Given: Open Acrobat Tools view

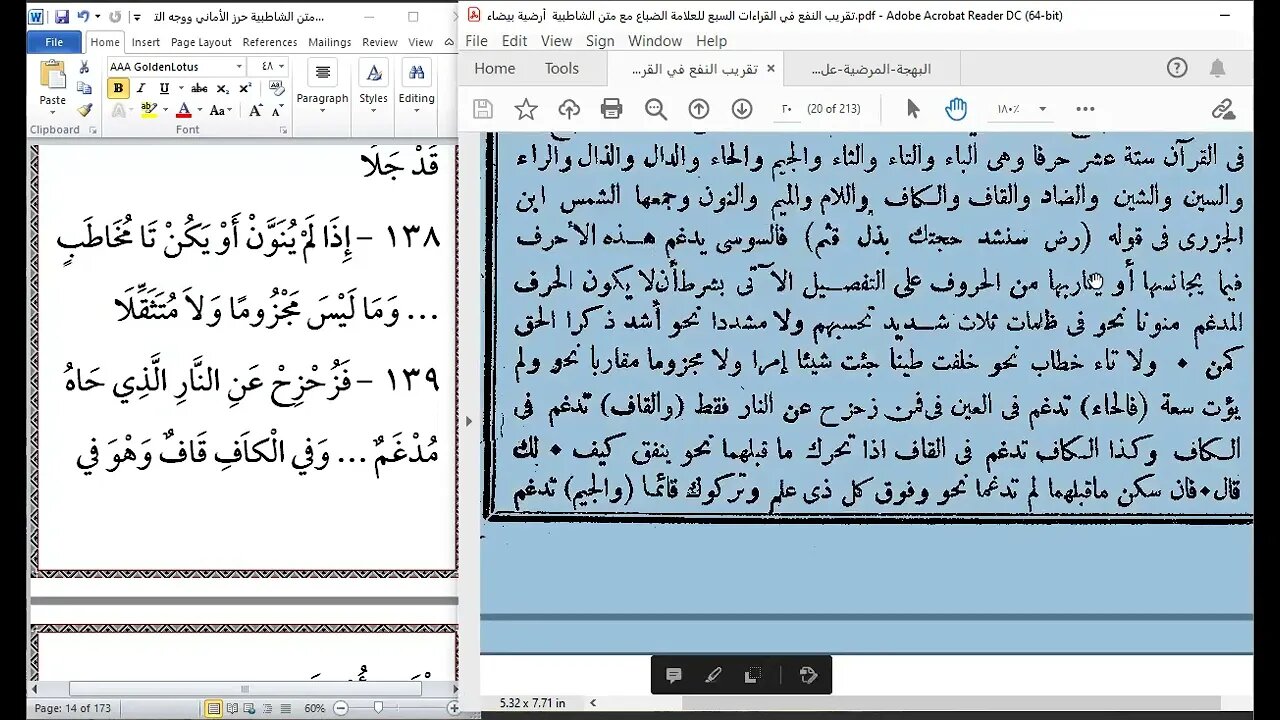Looking at the screenshot, I should [562, 68].
